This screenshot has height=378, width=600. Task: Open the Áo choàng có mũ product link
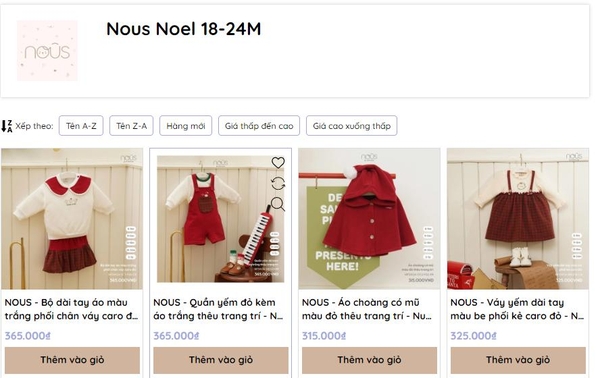tap(367, 309)
